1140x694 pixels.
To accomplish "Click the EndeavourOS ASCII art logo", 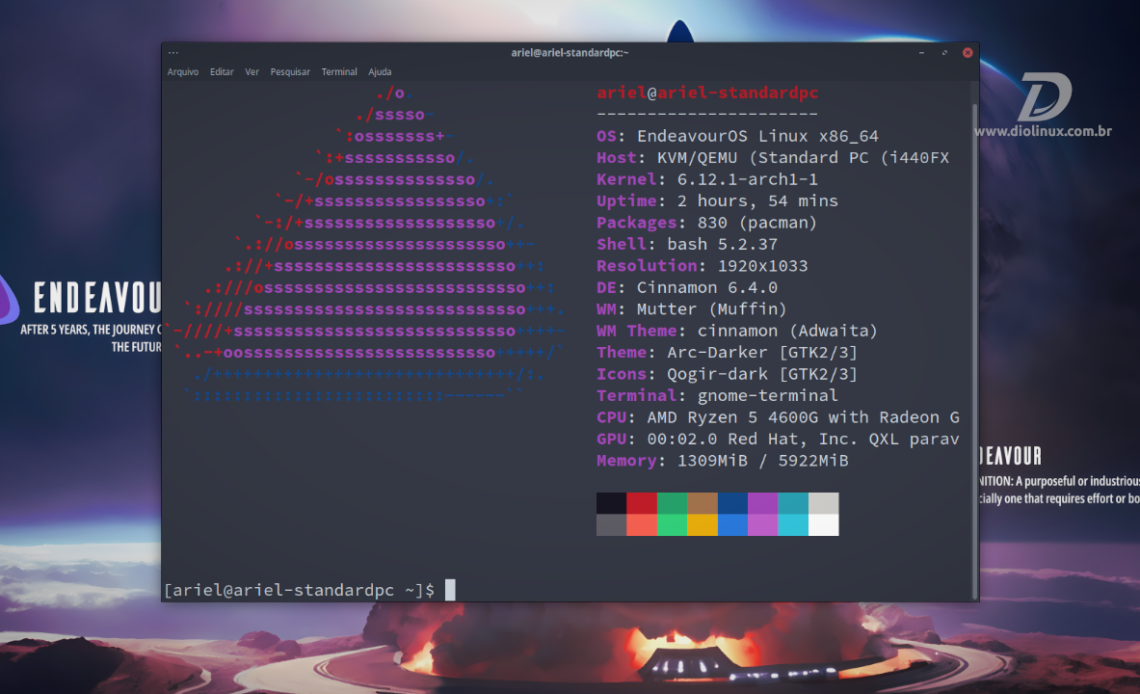I will (365, 244).
